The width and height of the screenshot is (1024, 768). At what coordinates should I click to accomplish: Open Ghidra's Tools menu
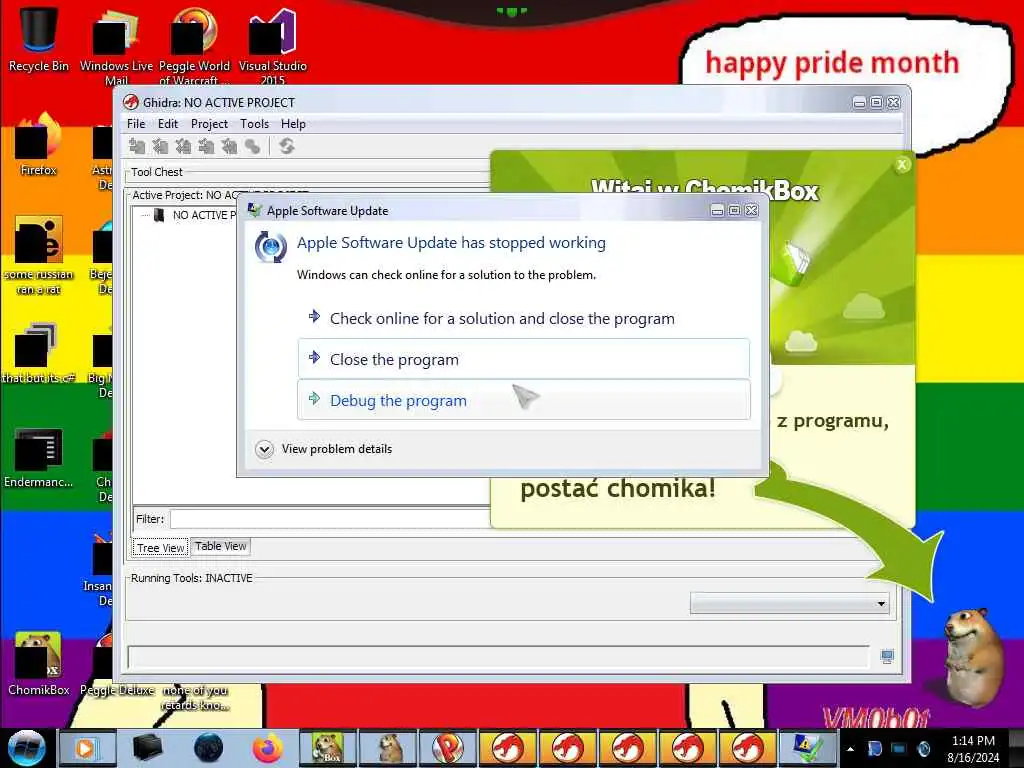pyautogui.click(x=254, y=124)
